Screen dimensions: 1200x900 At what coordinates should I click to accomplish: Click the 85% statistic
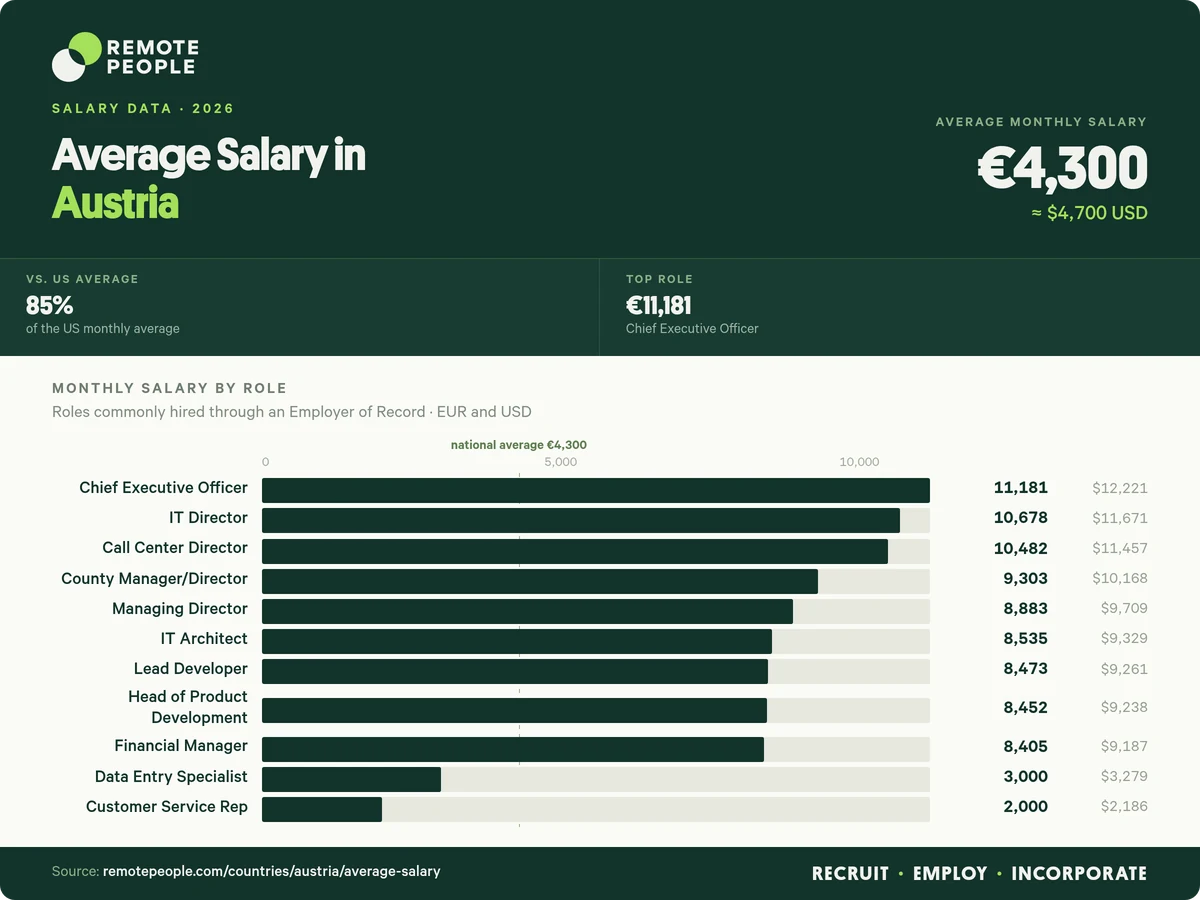pyautogui.click(x=50, y=305)
